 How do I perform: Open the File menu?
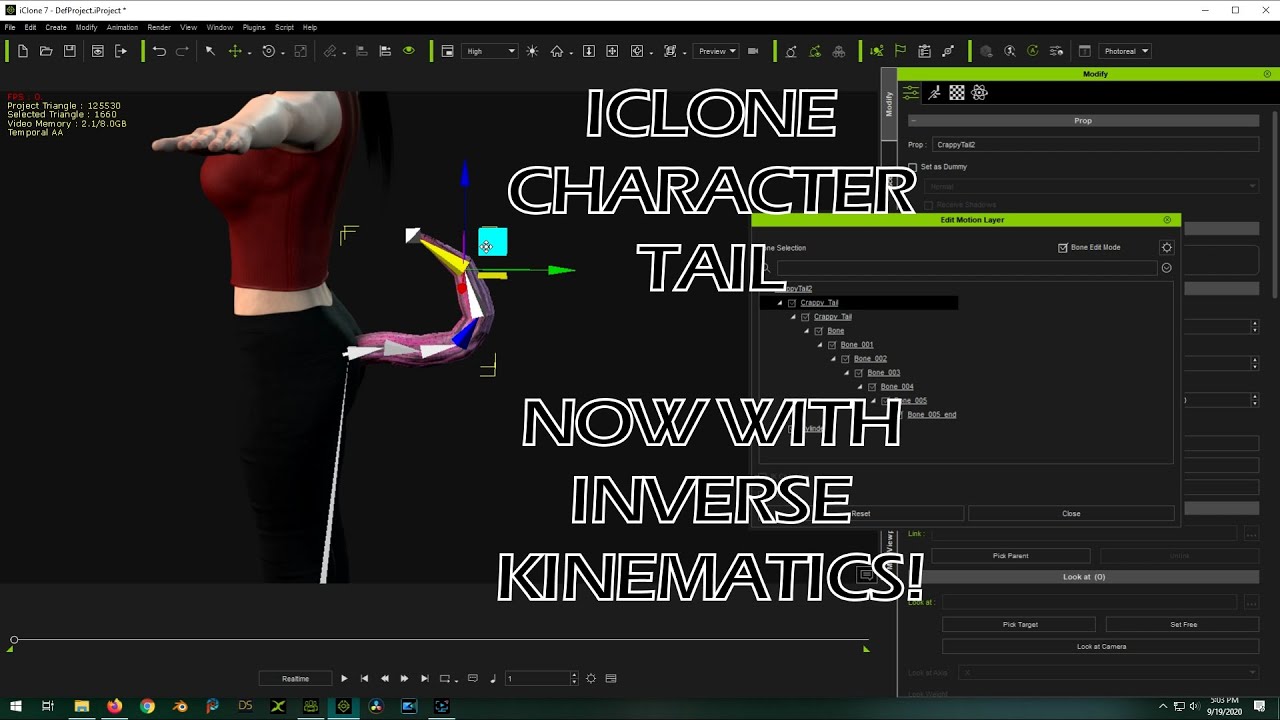pos(10,28)
